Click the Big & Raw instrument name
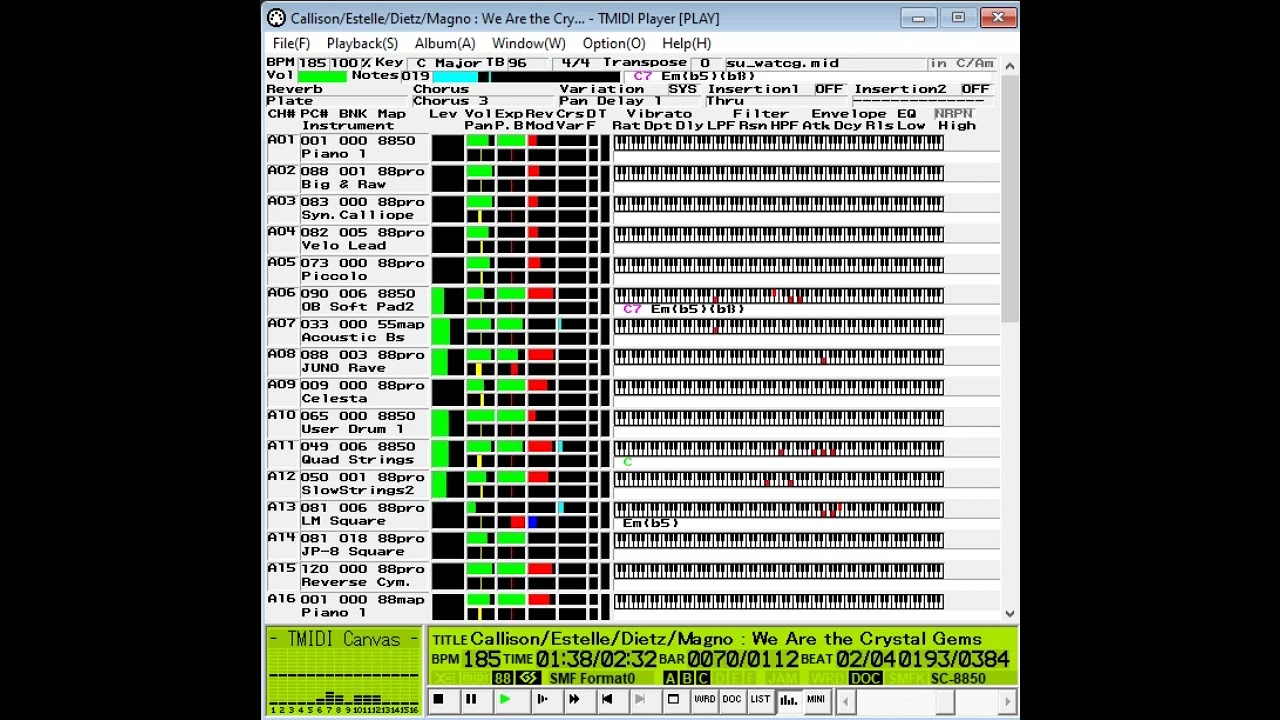Image resolution: width=1280 pixels, height=720 pixels. pyautogui.click(x=343, y=184)
